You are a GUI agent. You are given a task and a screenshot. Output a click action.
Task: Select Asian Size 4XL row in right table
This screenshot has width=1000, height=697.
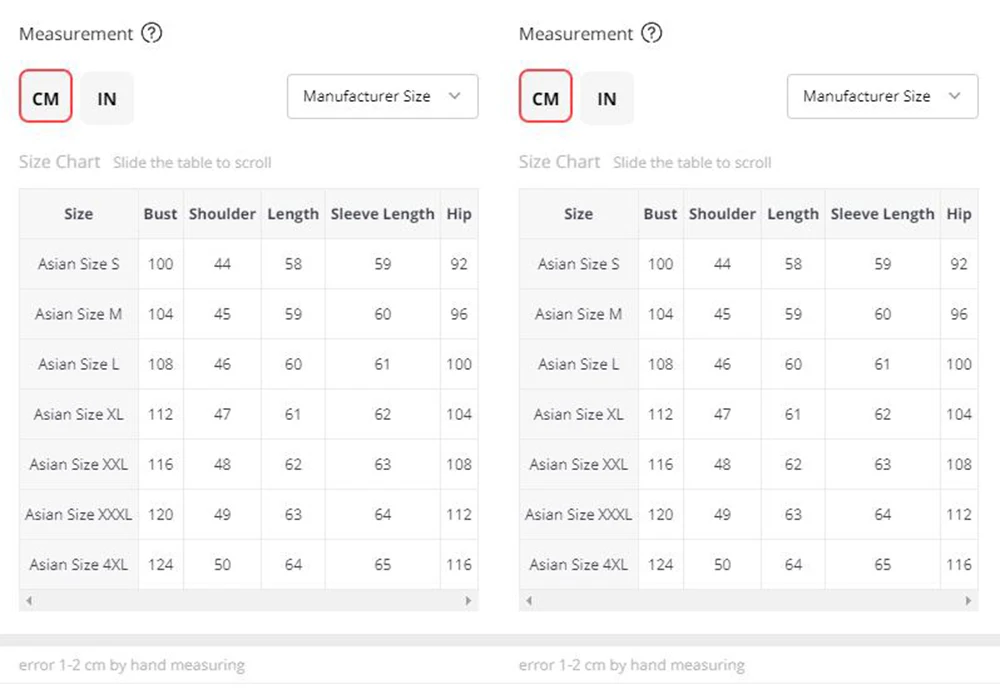[x=749, y=564]
